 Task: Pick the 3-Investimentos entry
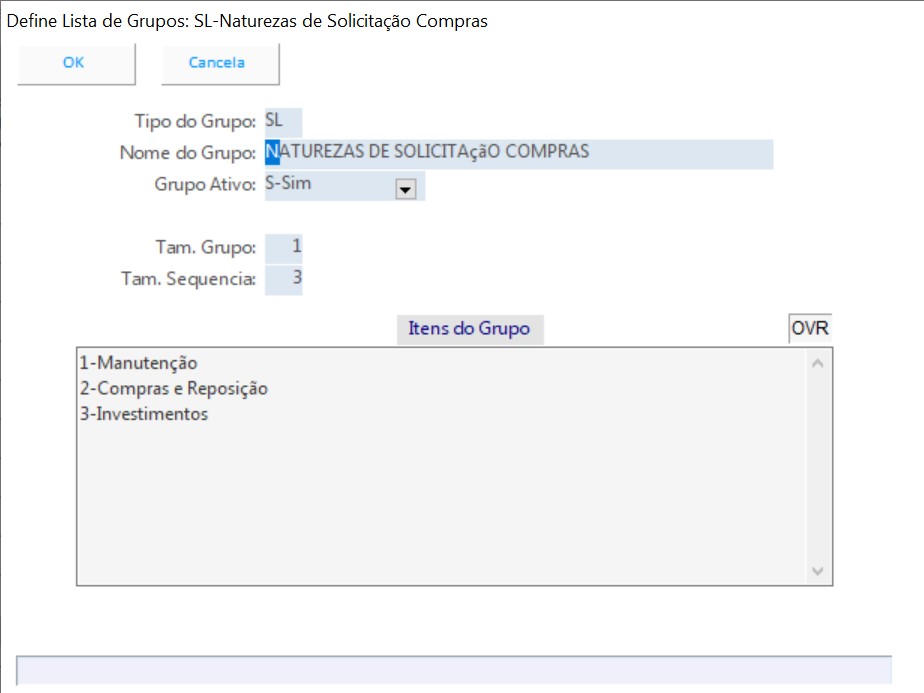point(144,414)
